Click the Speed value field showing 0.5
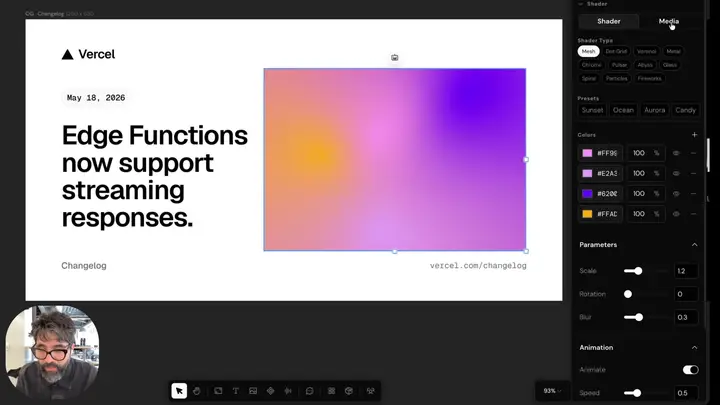720x405 pixels. pos(686,393)
